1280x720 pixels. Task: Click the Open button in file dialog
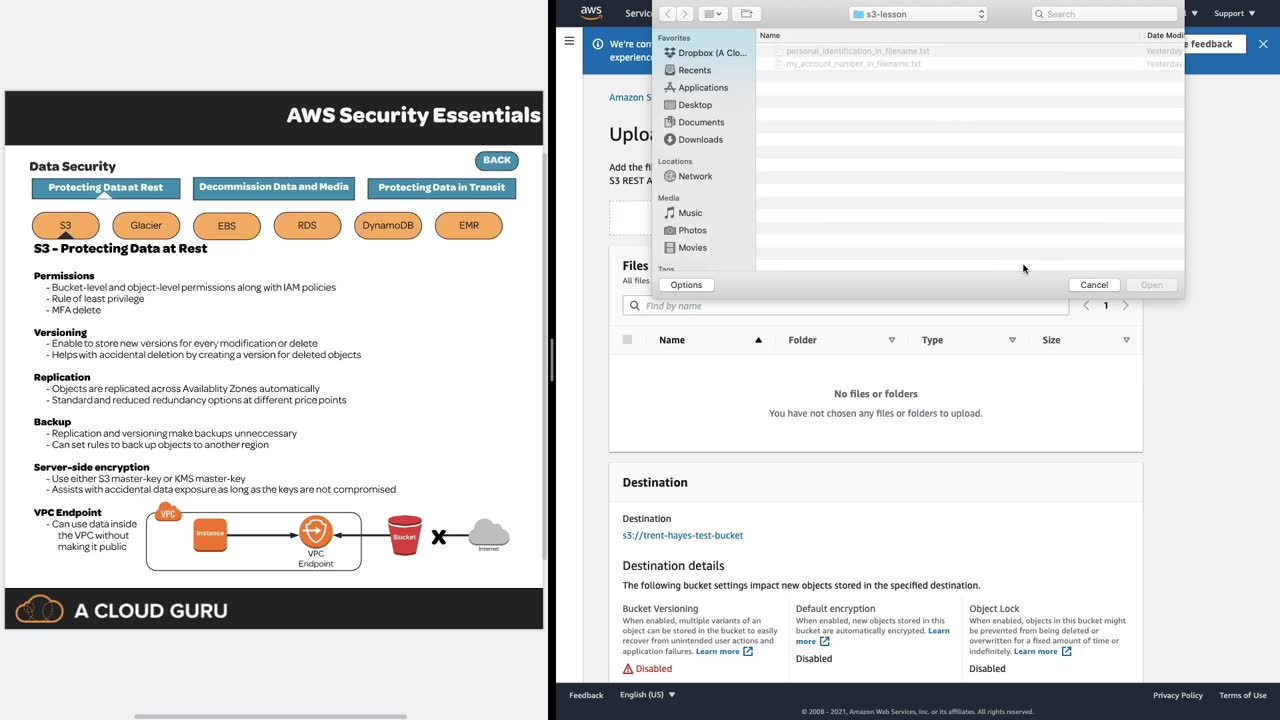click(x=1152, y=285)
